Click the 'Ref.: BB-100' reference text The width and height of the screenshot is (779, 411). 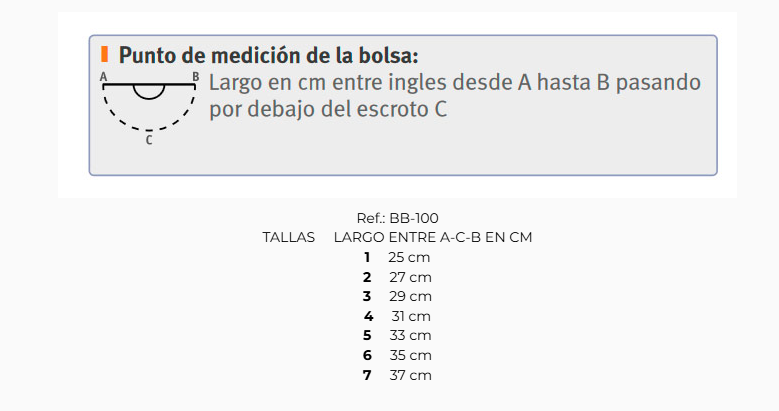coord(397,218)
